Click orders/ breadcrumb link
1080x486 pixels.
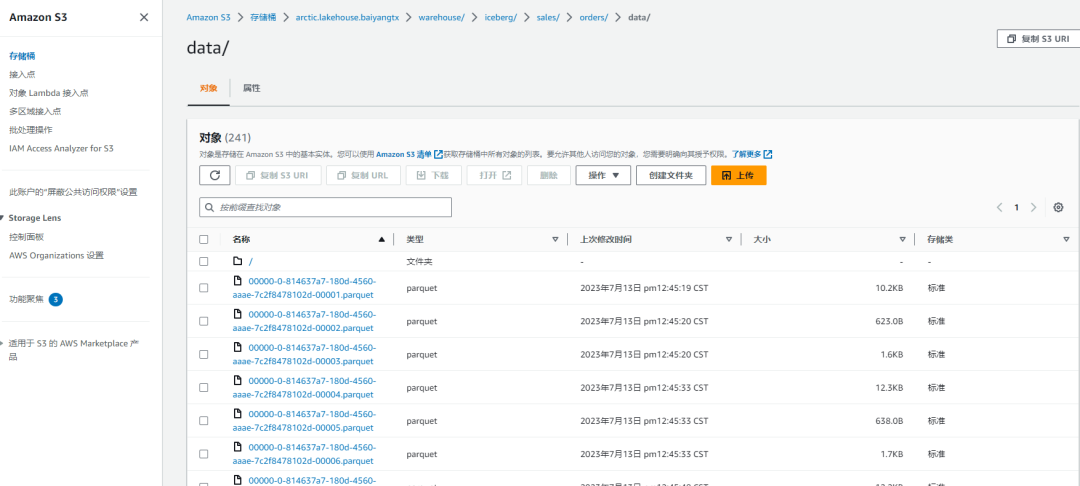(592, 17)
